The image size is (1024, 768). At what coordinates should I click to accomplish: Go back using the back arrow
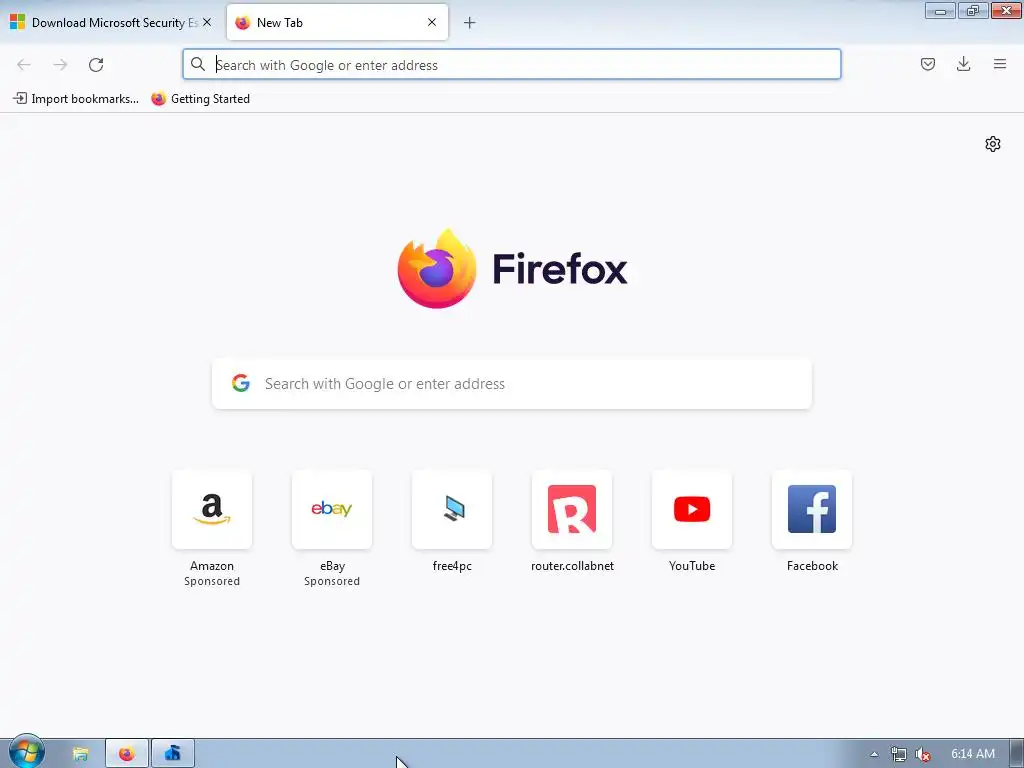(x=24, y=65)
